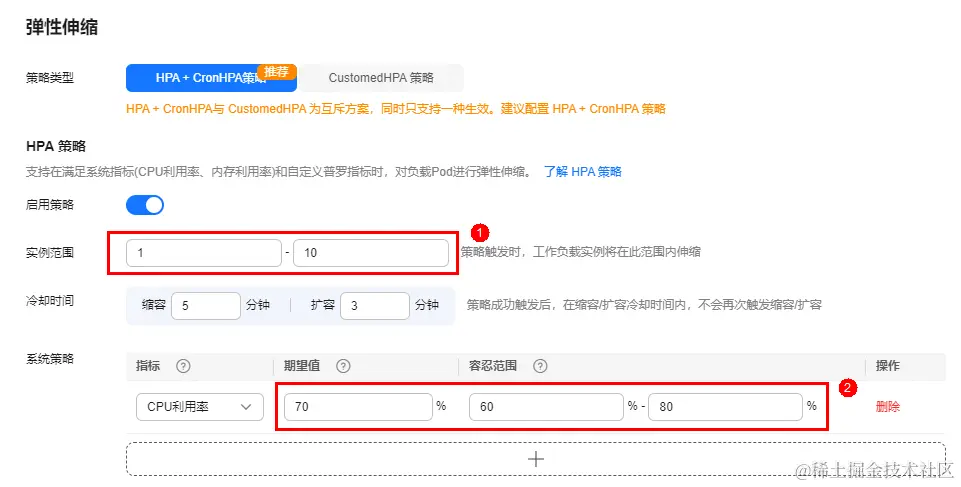Click the minimum instance range field

point(203,252)
